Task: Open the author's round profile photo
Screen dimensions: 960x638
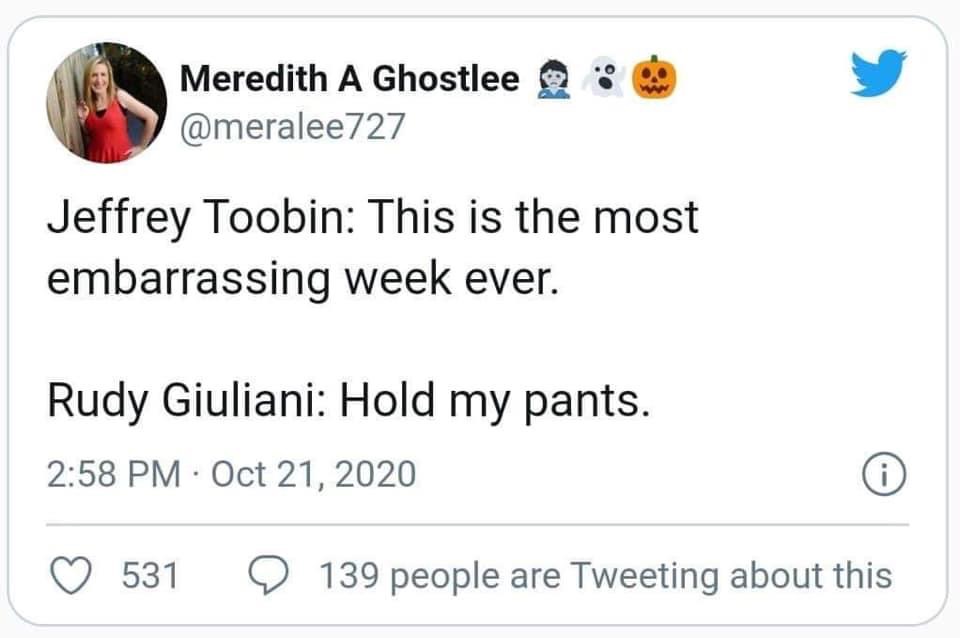Action: pos(106,102)
